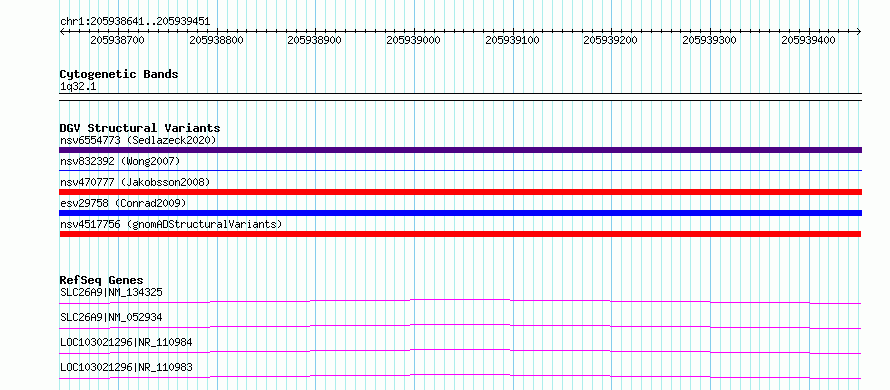890x390 pixels.
Task: Click the thin blue nsv832392 variant line
Action: tap(460, 170)
